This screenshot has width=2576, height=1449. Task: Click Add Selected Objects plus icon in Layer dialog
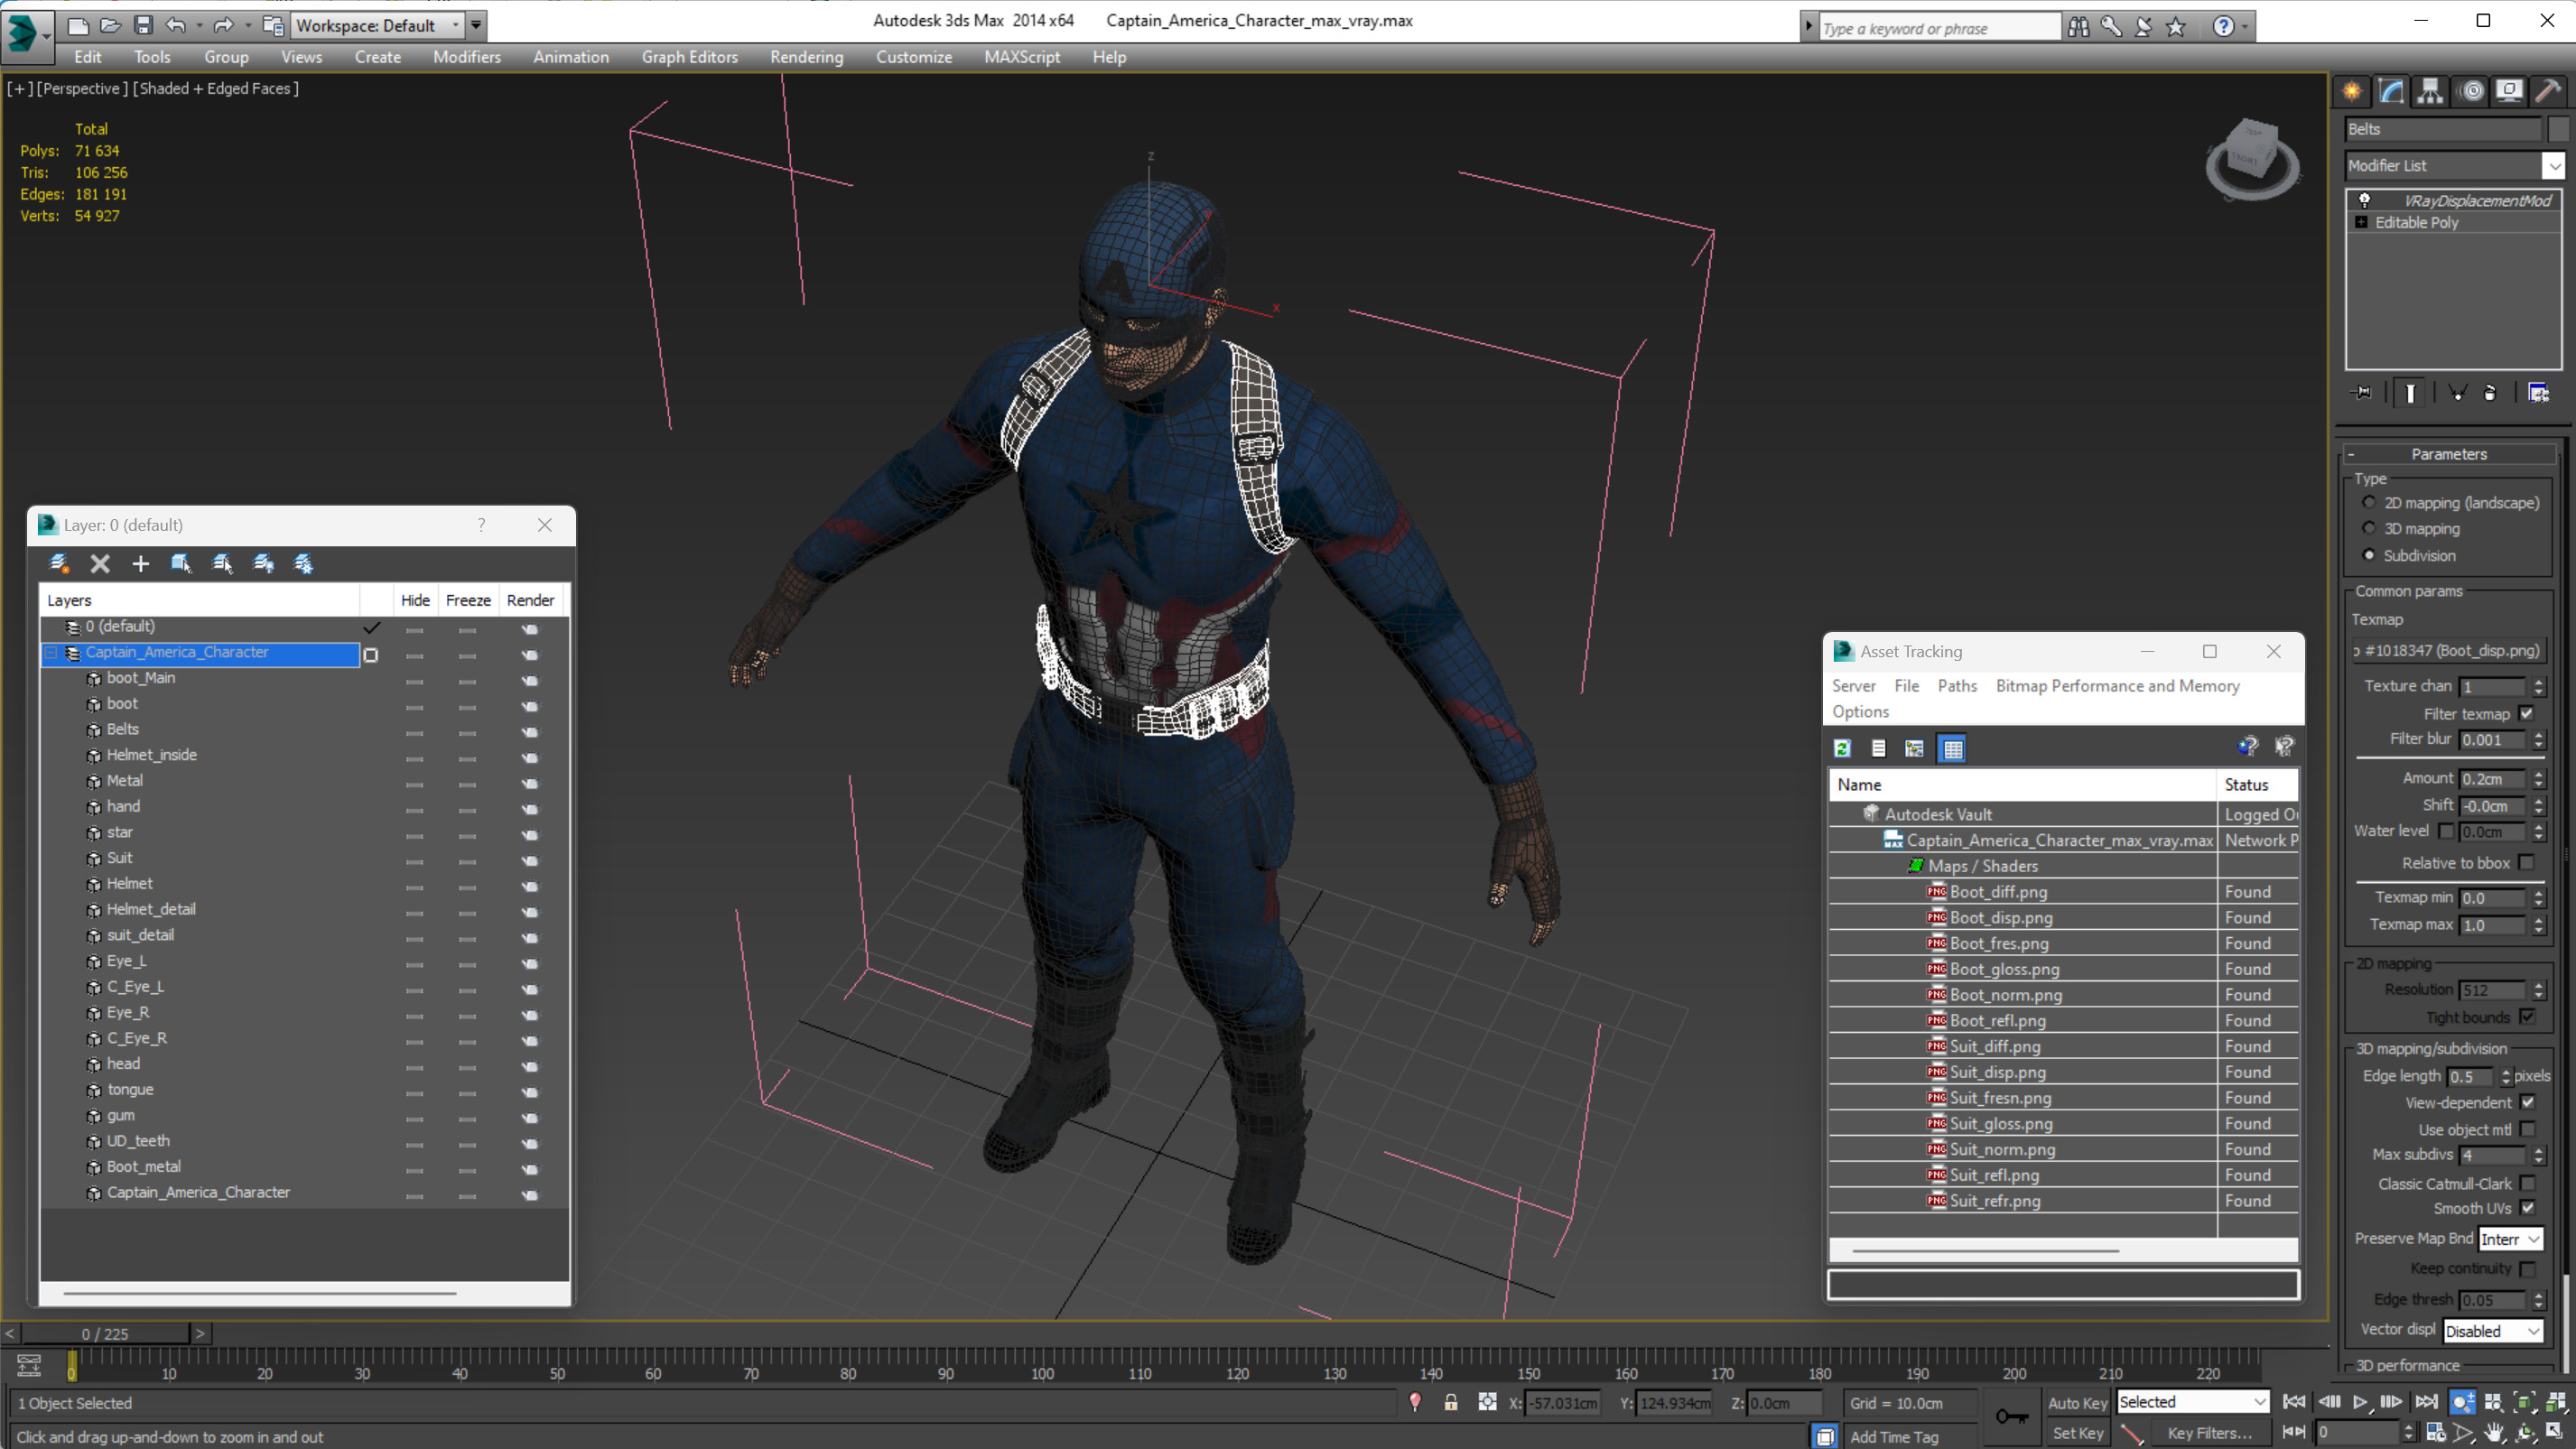140,563
